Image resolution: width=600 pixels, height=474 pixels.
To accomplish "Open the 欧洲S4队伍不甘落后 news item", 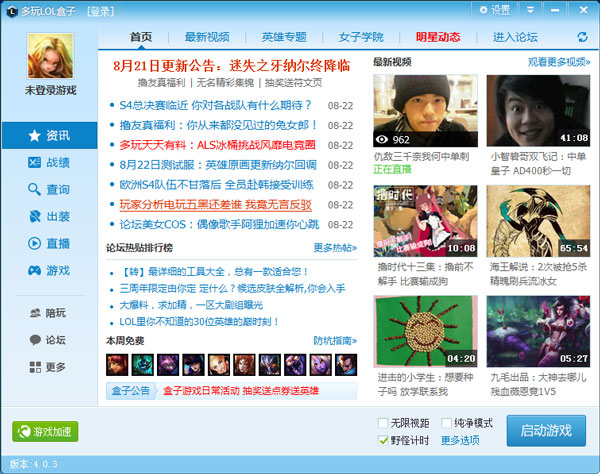I will click(x=217, y=185).
